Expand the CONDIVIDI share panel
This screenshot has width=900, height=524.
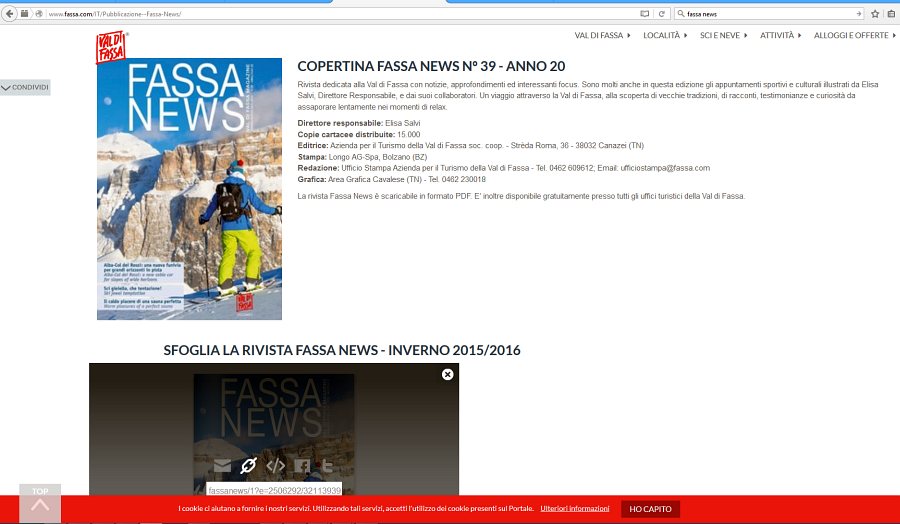pyautogui.click(x=25, y=87)
